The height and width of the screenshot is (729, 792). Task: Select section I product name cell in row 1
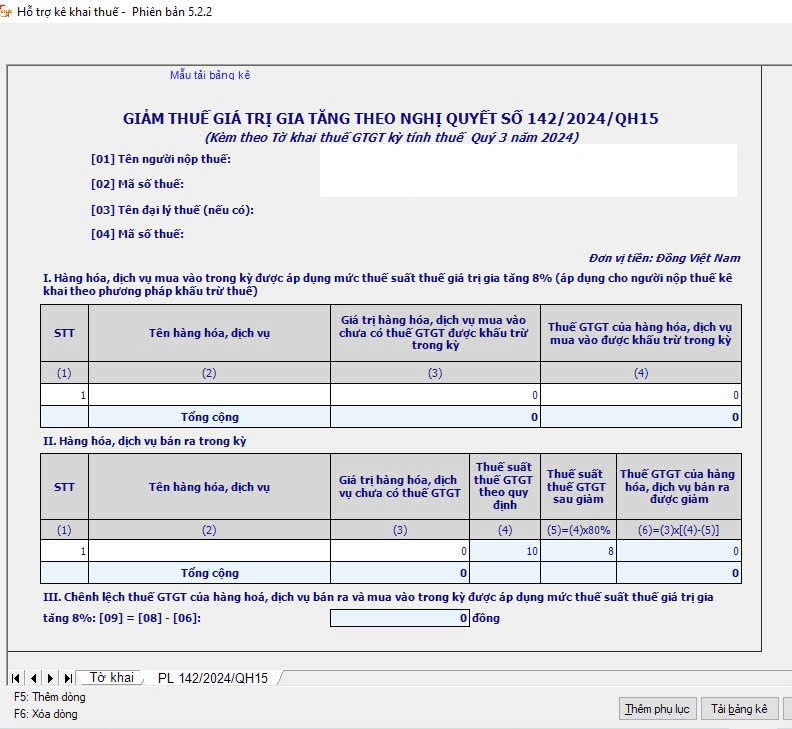(x=209, y=395)
